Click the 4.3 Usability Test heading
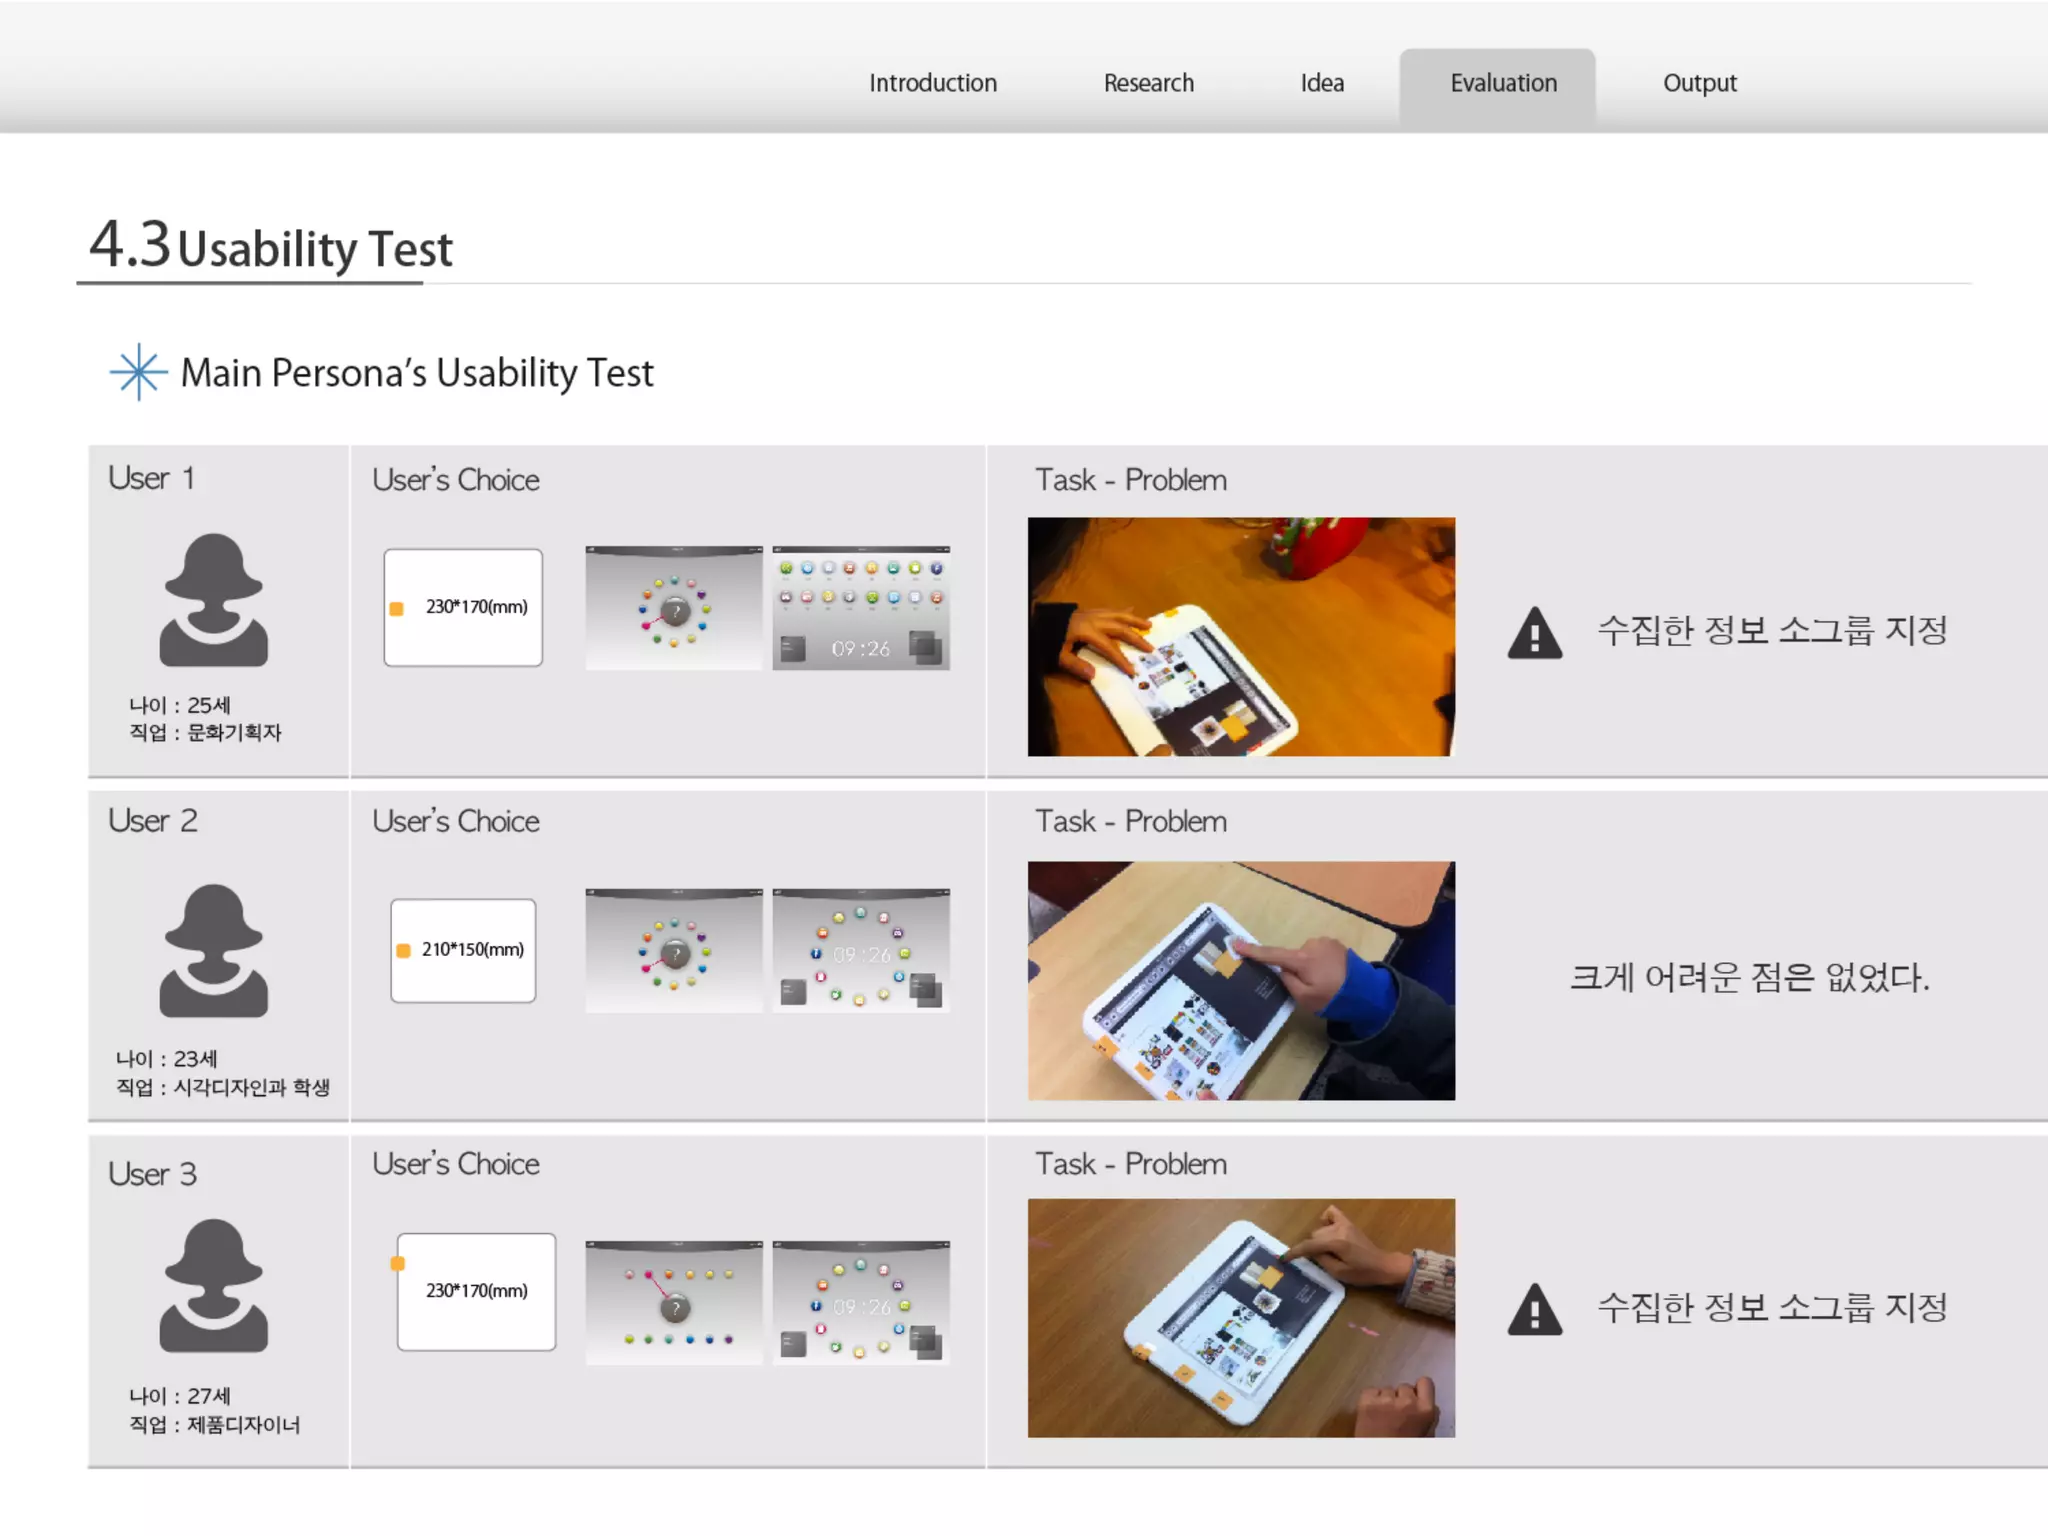Viewport: 2048px width, 1536px height. coord(271,246)
